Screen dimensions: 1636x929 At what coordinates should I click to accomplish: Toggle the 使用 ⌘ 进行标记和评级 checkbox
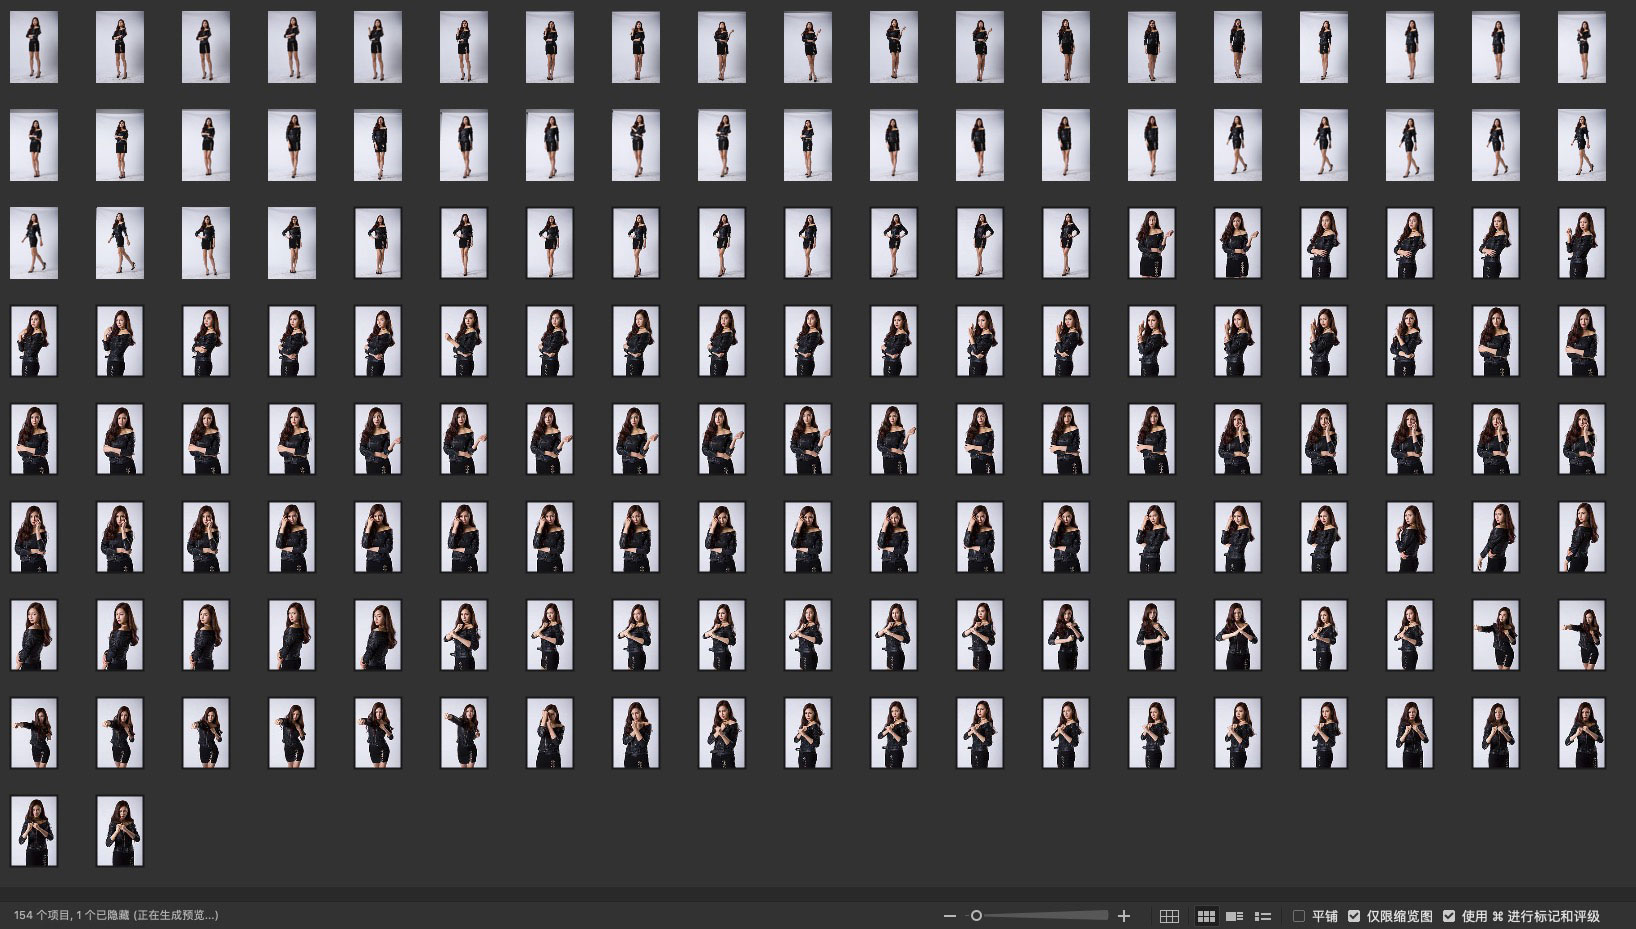click(1449, 916)
